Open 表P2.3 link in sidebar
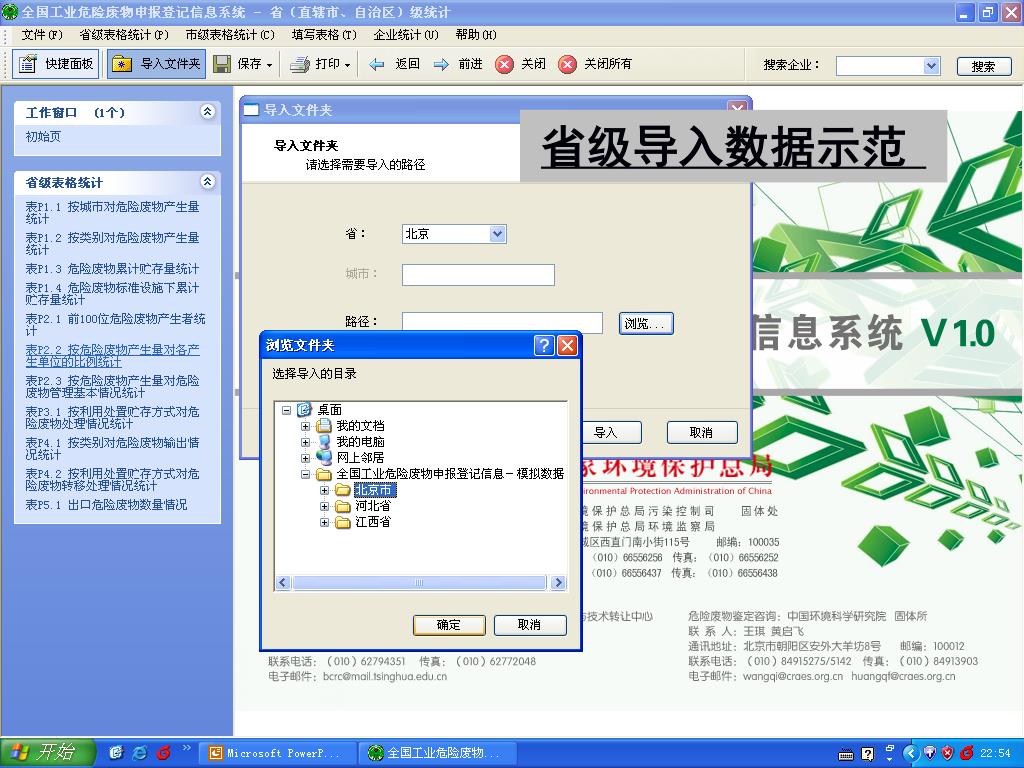The width and height of the screenshot is (1024, 768). [x=112, y=387]
